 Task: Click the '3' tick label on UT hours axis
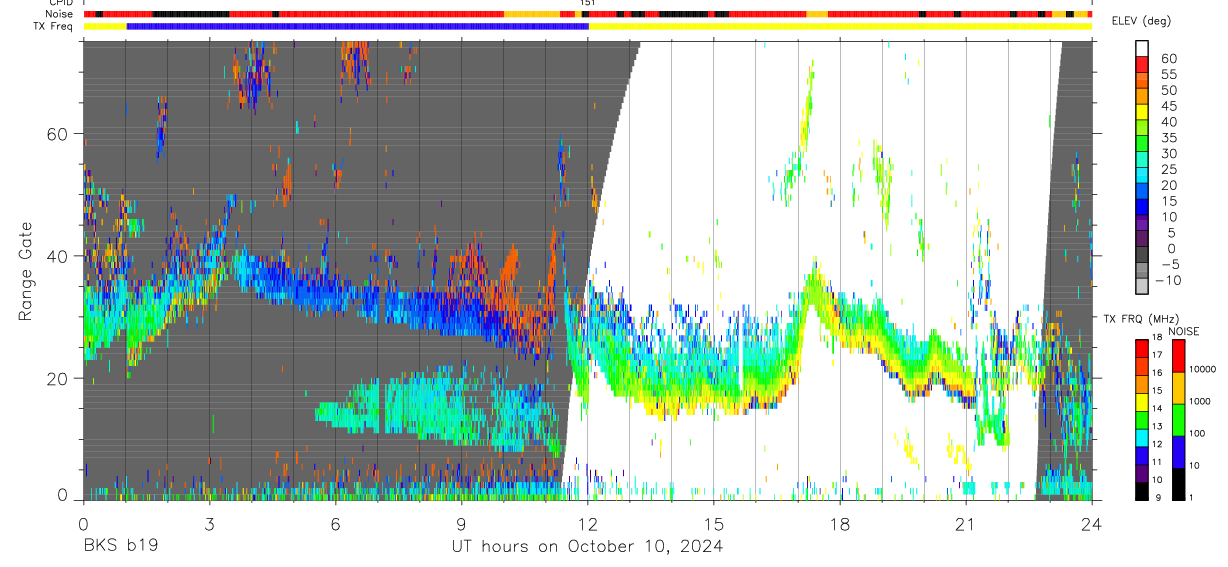[x=210, y=523]
